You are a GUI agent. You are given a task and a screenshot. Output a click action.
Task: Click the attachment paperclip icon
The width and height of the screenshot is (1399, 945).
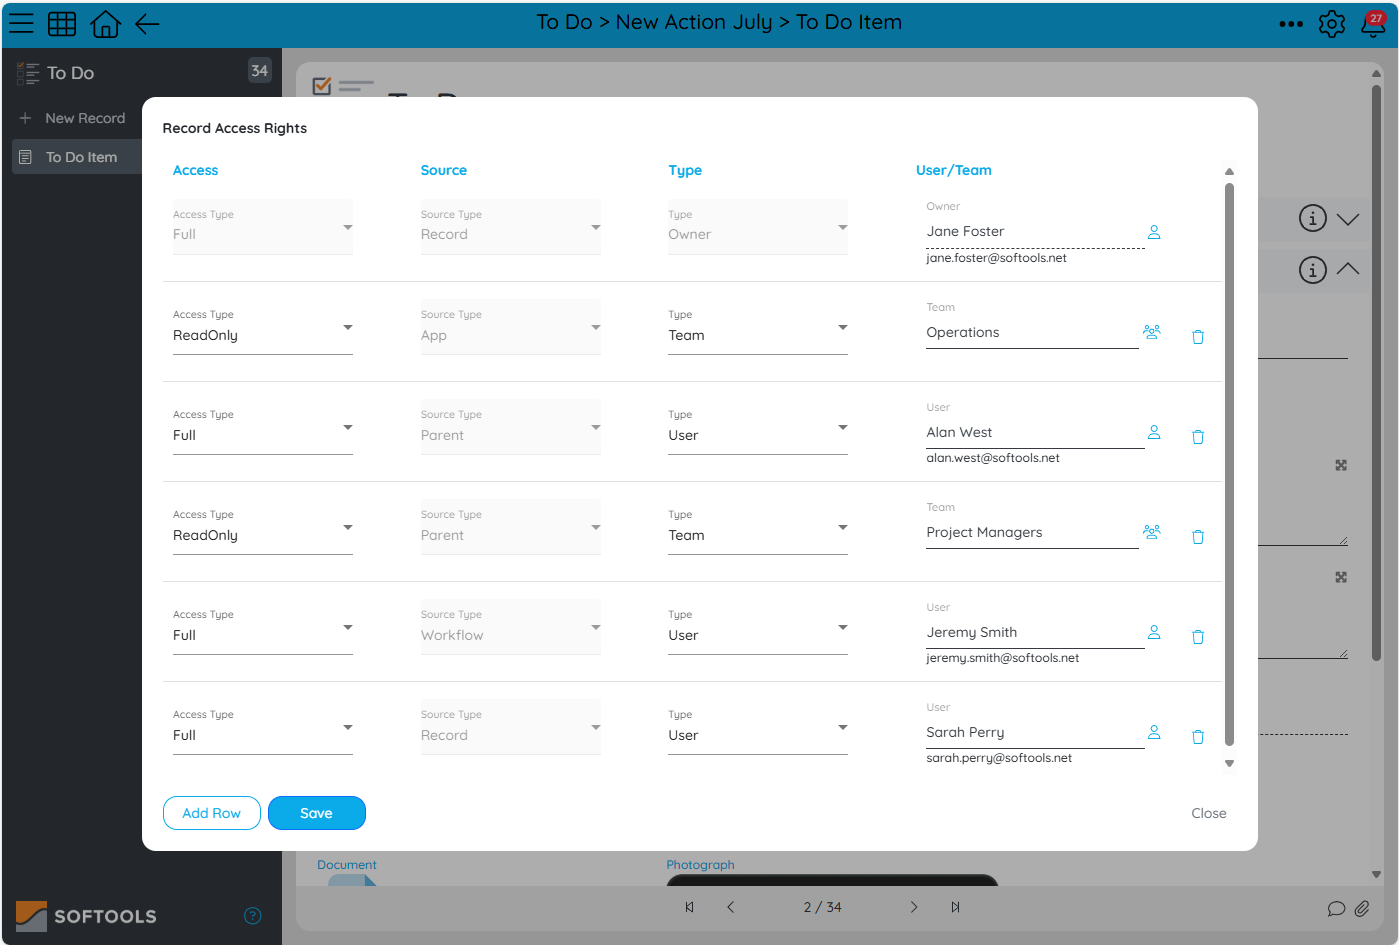point(1362,909)
